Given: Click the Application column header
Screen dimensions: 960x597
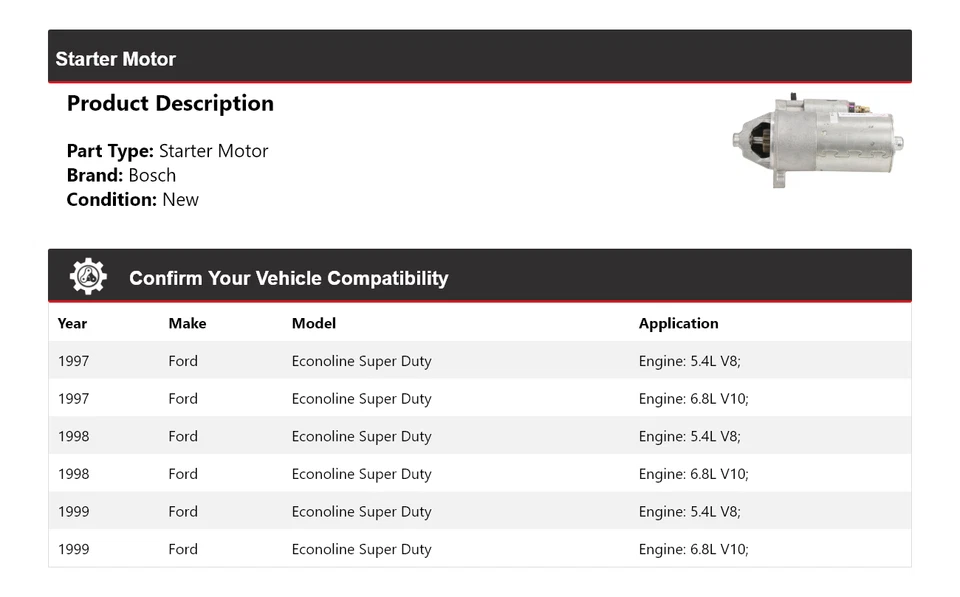Looking at the screenshot, I should click(678, 323).
